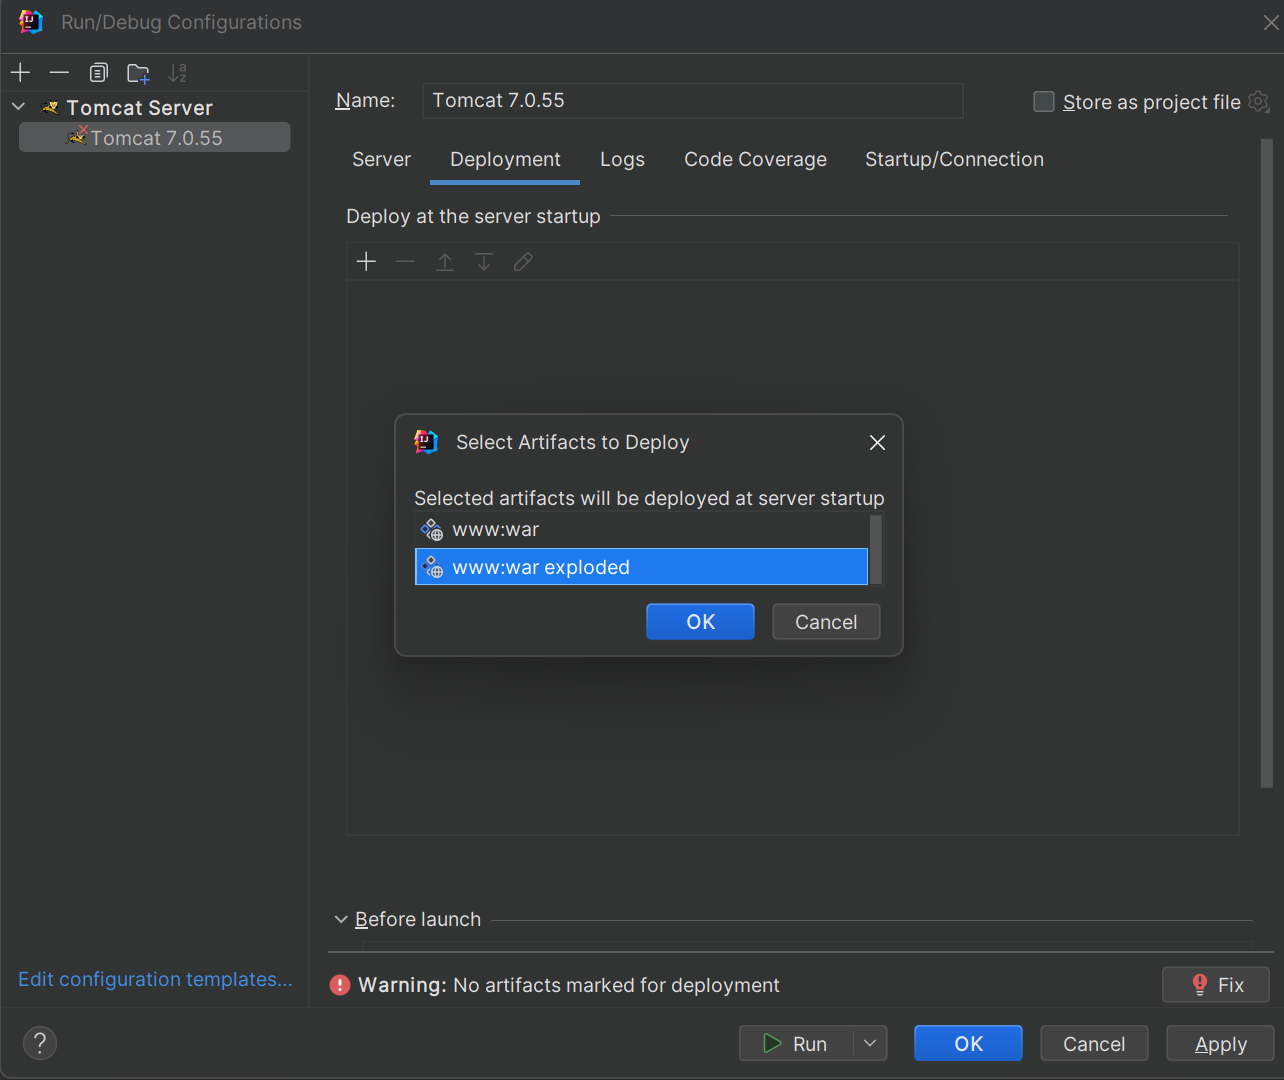Click IntelliJ logo in window title bar
This screenshot has width=1284, height=1080.
[x=31, y=22]
